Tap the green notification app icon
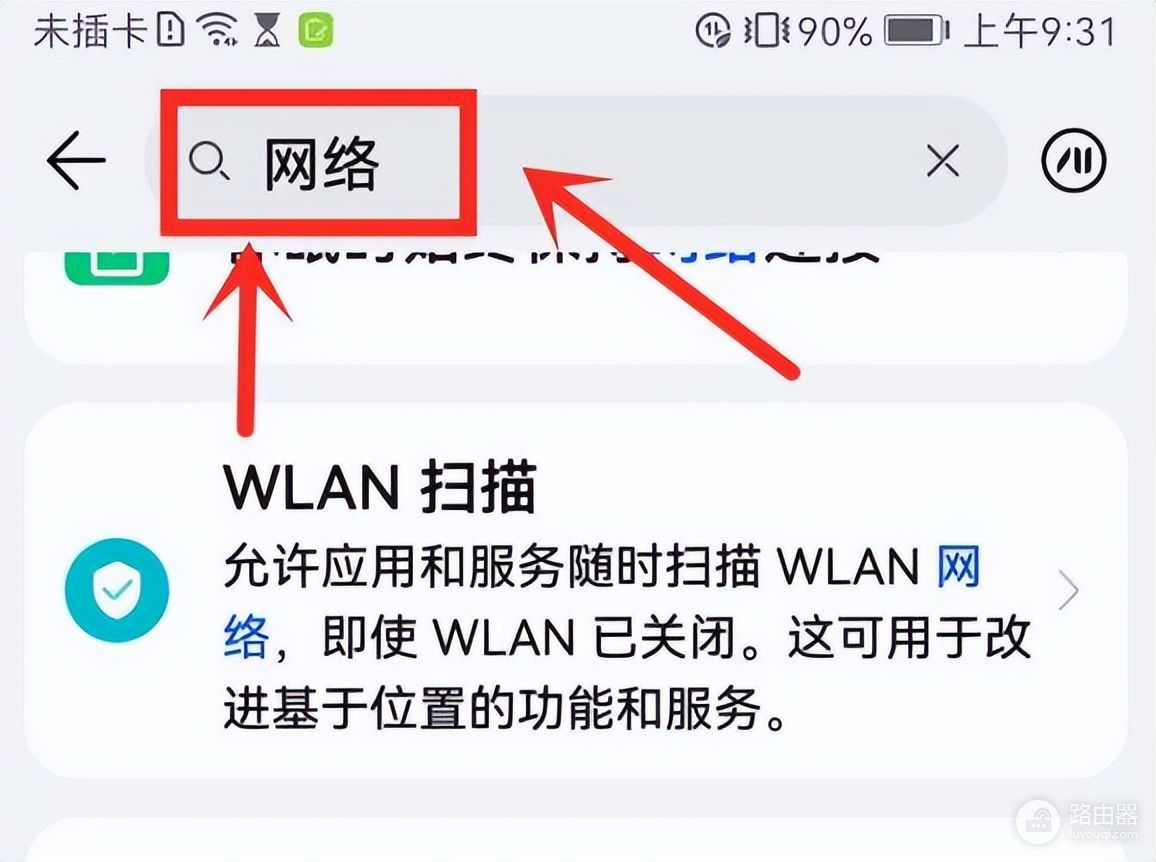 [316, 31]
